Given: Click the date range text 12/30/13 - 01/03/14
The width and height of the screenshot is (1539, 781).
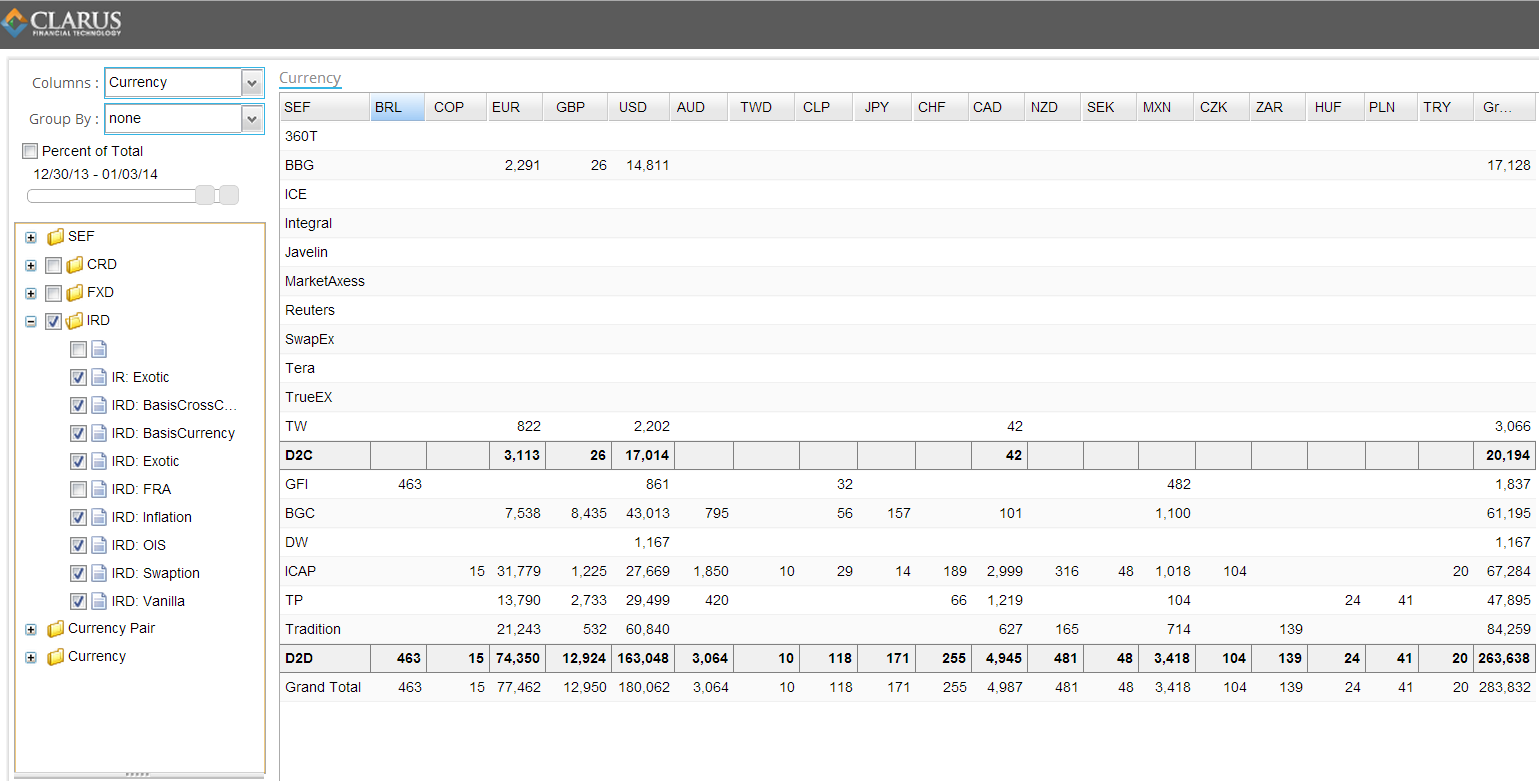Looking at the screenshot, I should pyautogui.click(x=95, y=174).
